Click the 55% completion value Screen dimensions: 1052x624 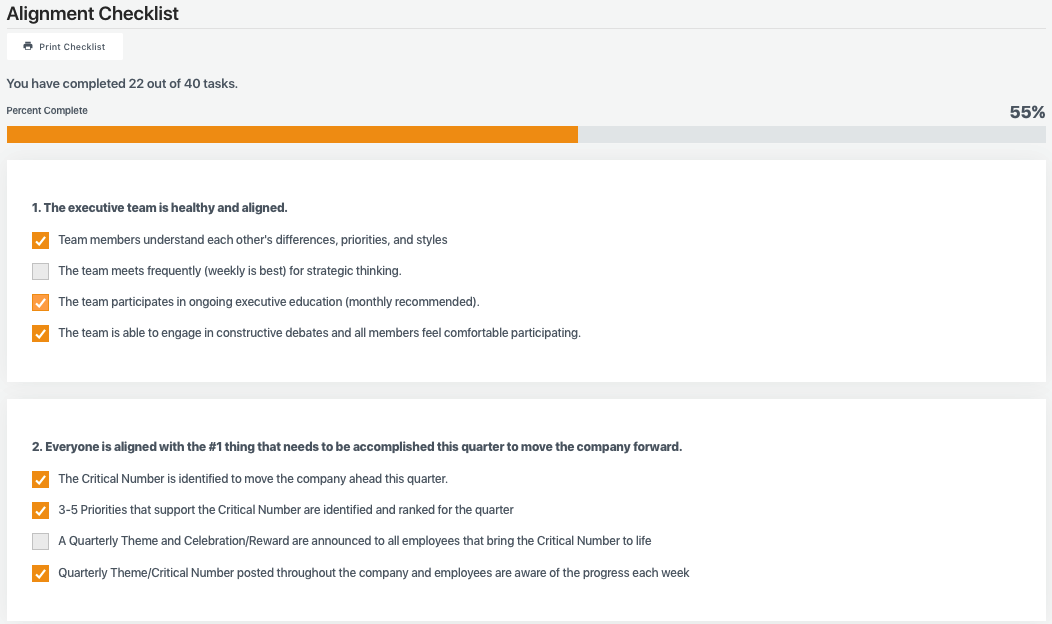[x=1027, y=112]
